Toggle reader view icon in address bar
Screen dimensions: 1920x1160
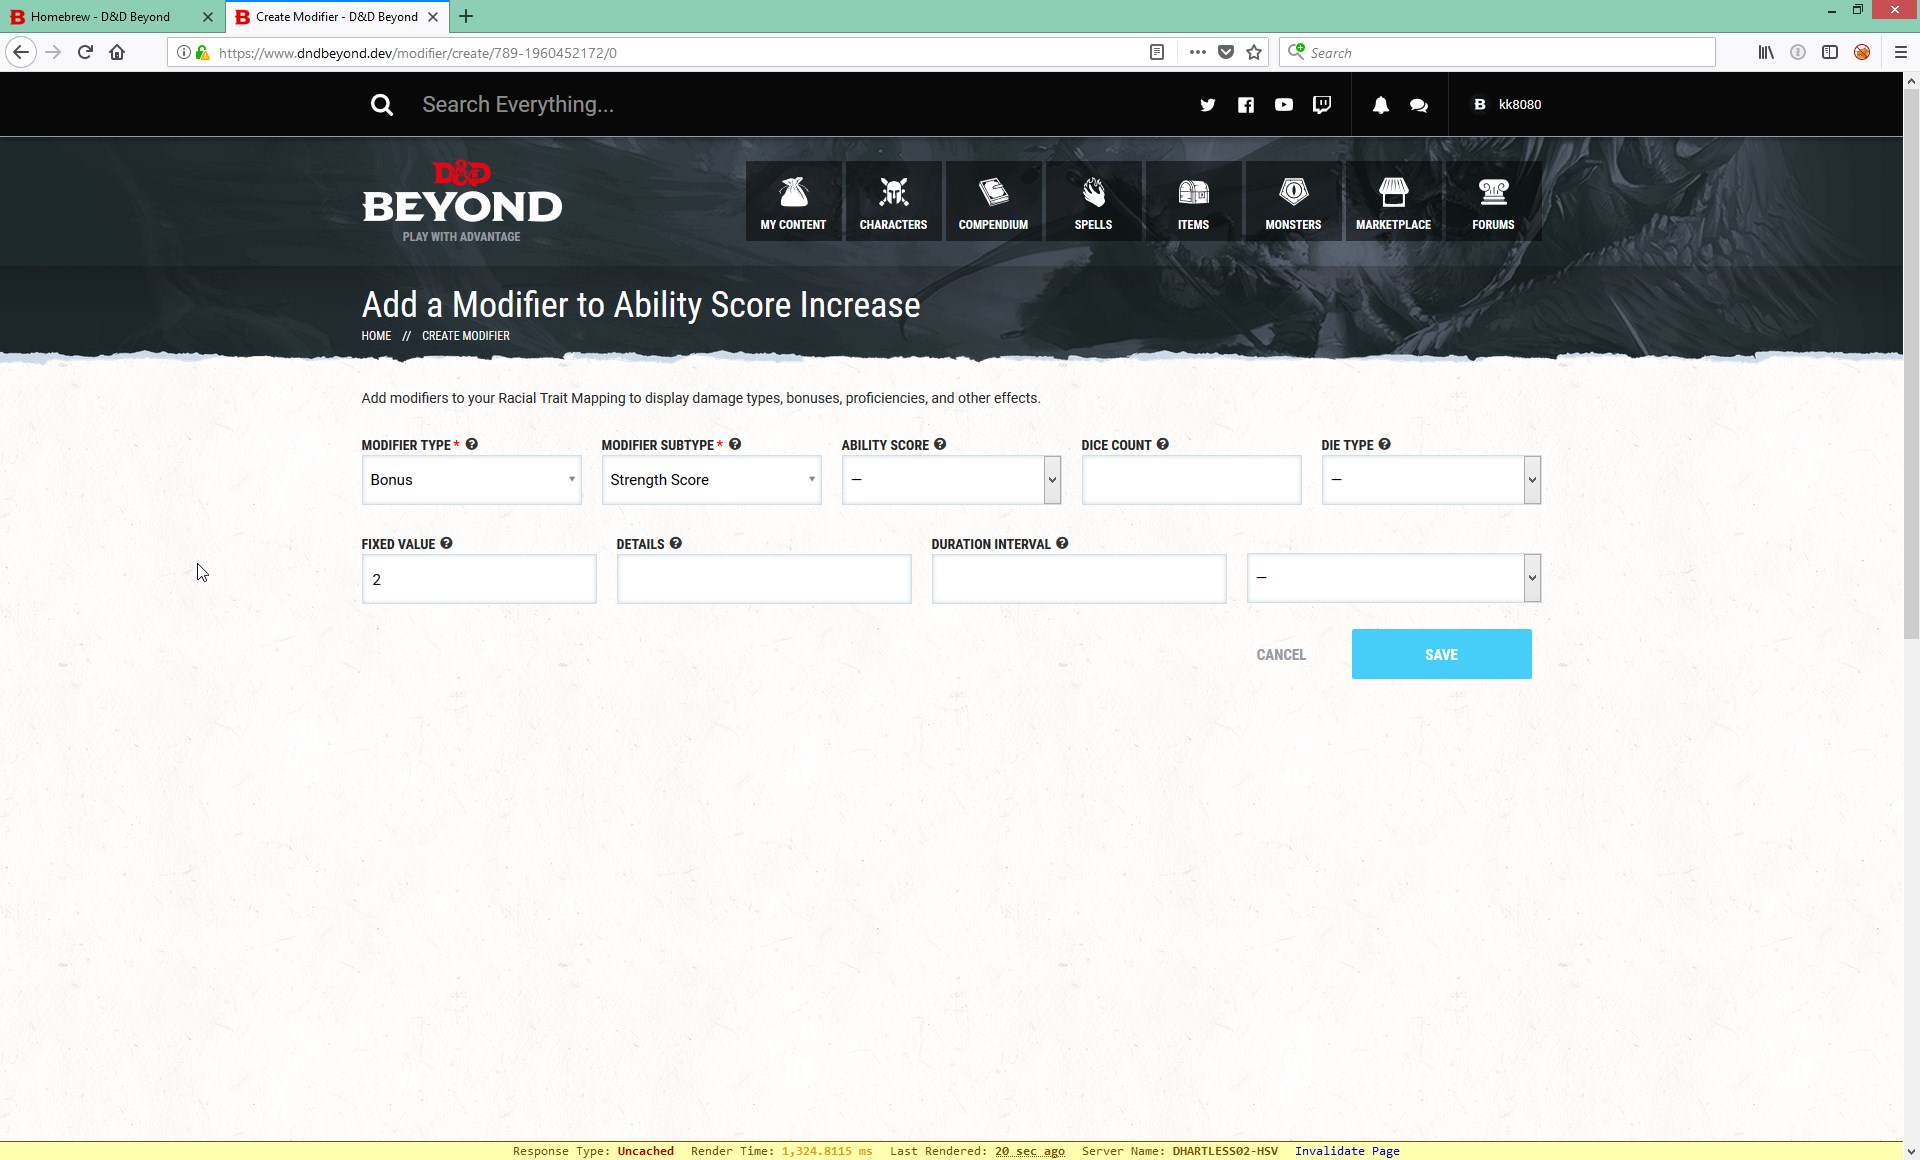pos(1157,52)
